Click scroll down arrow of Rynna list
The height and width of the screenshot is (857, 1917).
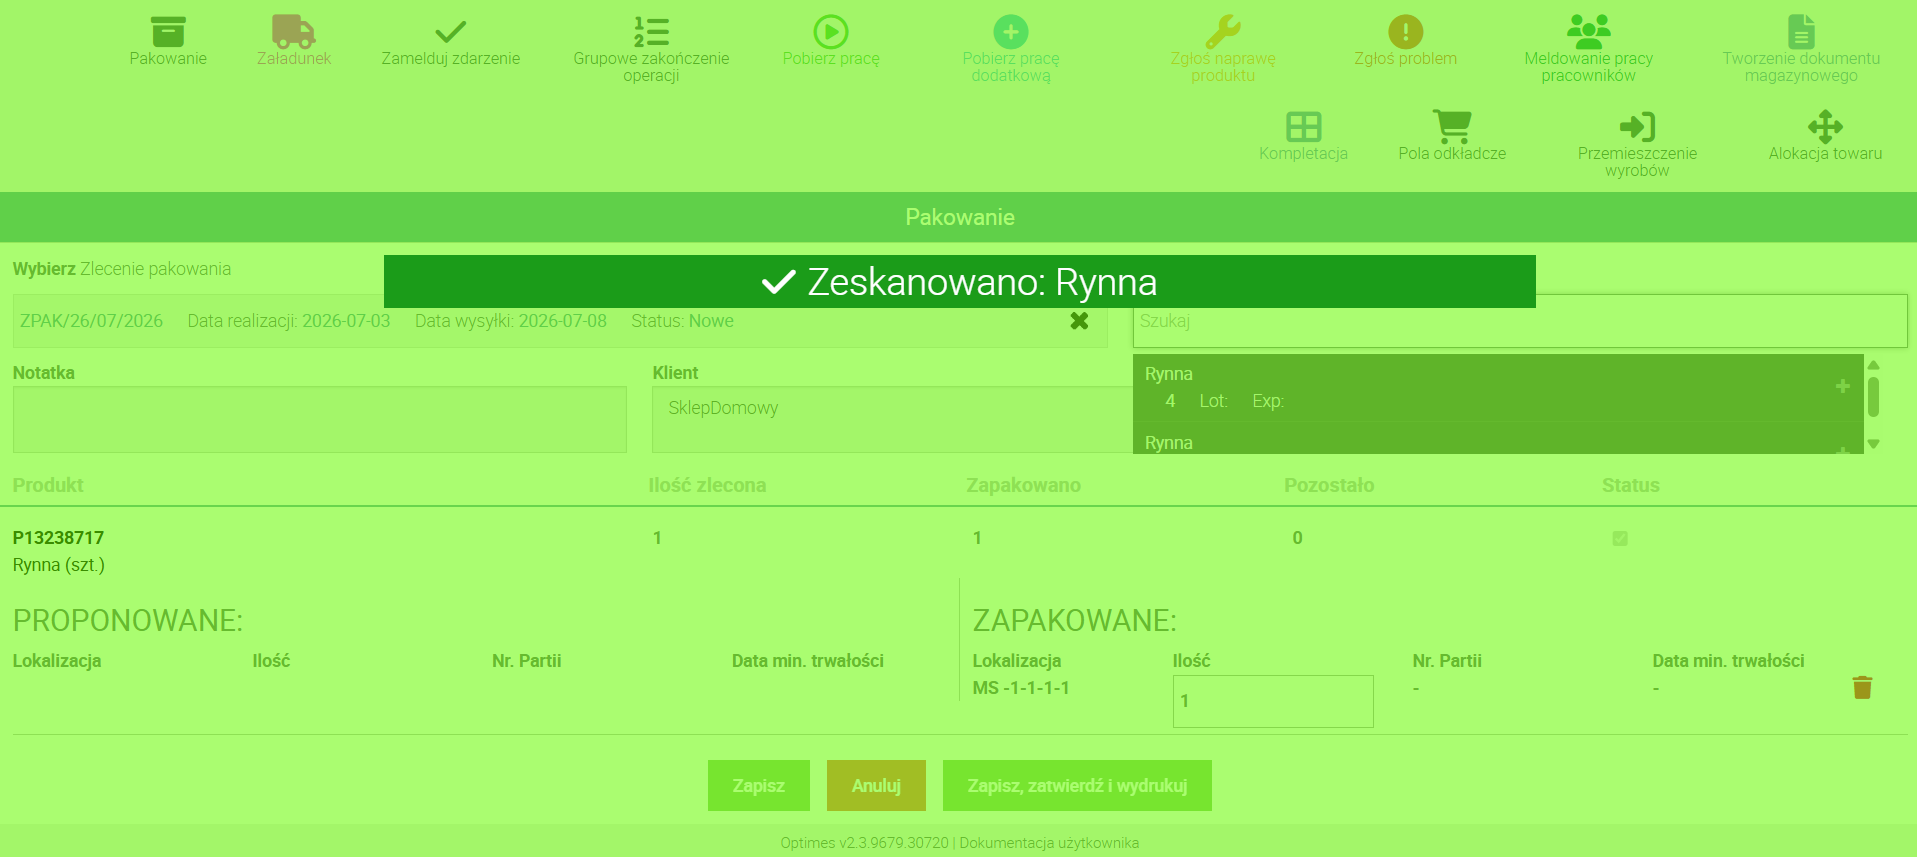pos(1874,444)
